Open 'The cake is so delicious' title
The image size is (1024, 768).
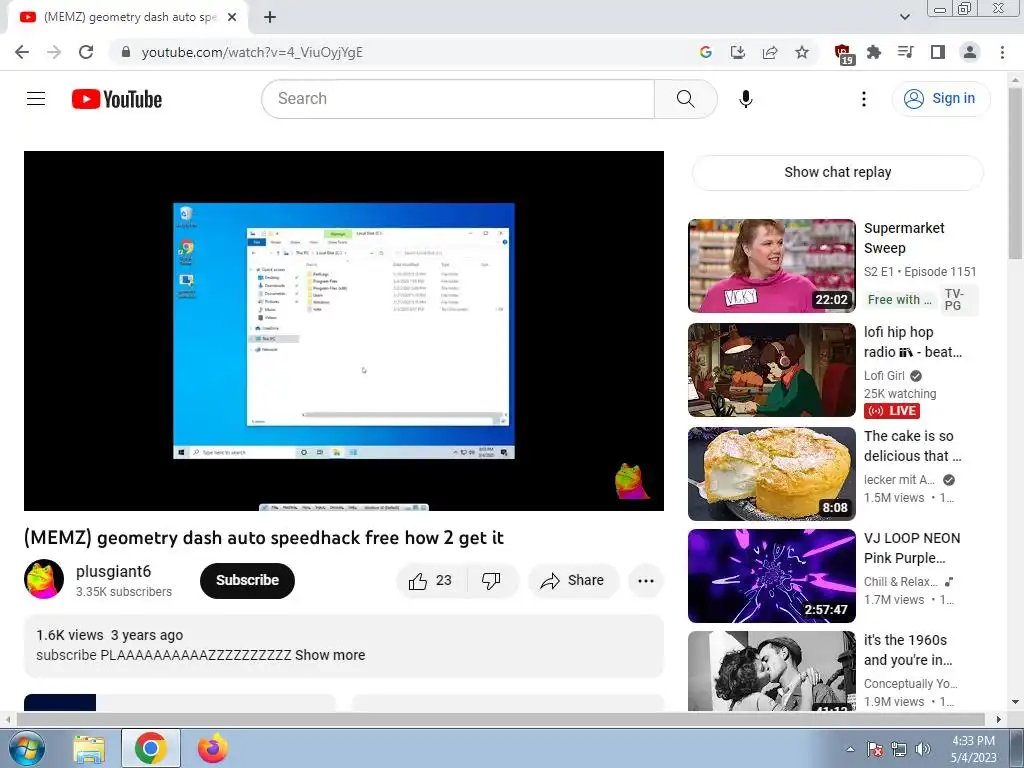(x=912, y=446)
